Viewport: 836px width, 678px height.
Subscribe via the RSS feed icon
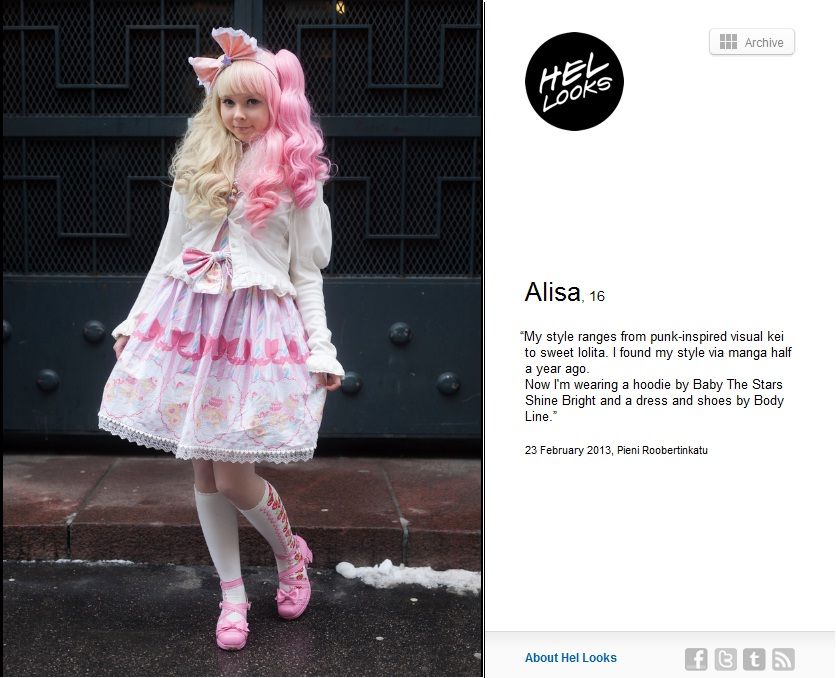pyautogui.click(x=783, y=659)
